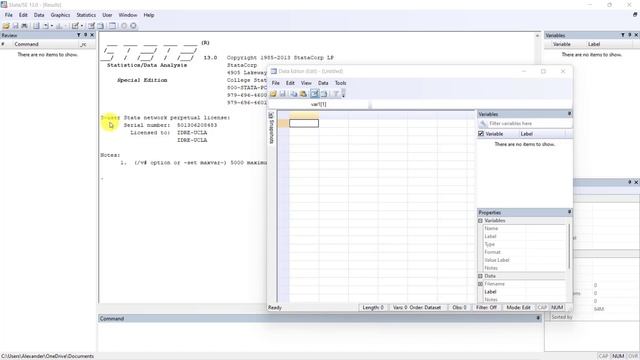Screen dimensions: 640x360
Task: Open the File menu in main Stata window
Action: tap(9, 15)
